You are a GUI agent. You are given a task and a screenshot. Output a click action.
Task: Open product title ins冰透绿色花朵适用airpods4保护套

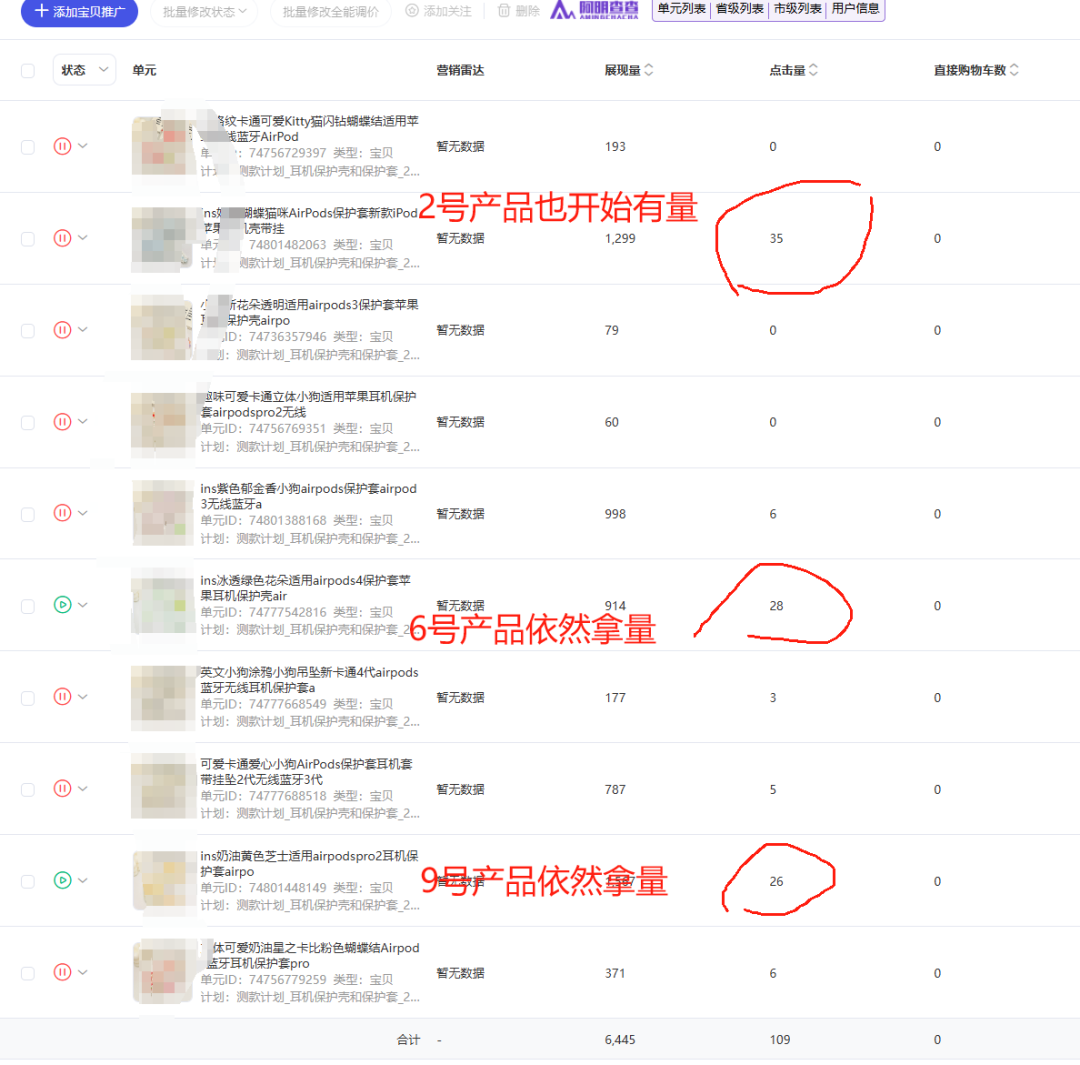[305, 588]
